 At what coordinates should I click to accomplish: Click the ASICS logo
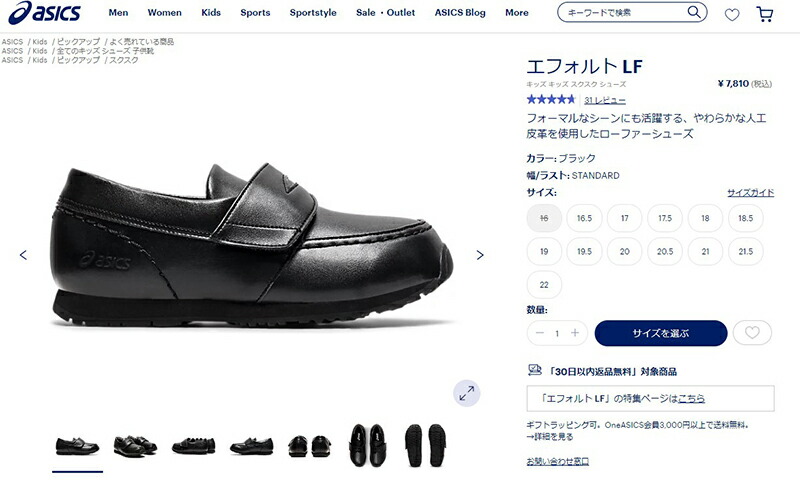point(44,13)
